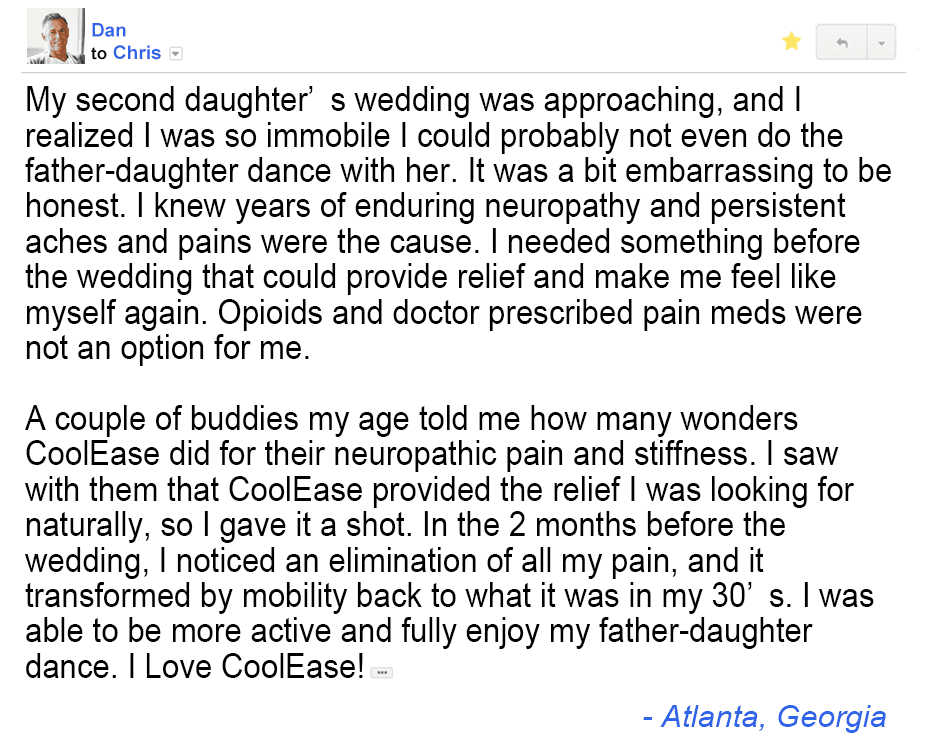The height and width of the screenshot is (755, 928).
Task: Click the Reply arrow button
Action: pyautogui.click(x=841, y=42)
